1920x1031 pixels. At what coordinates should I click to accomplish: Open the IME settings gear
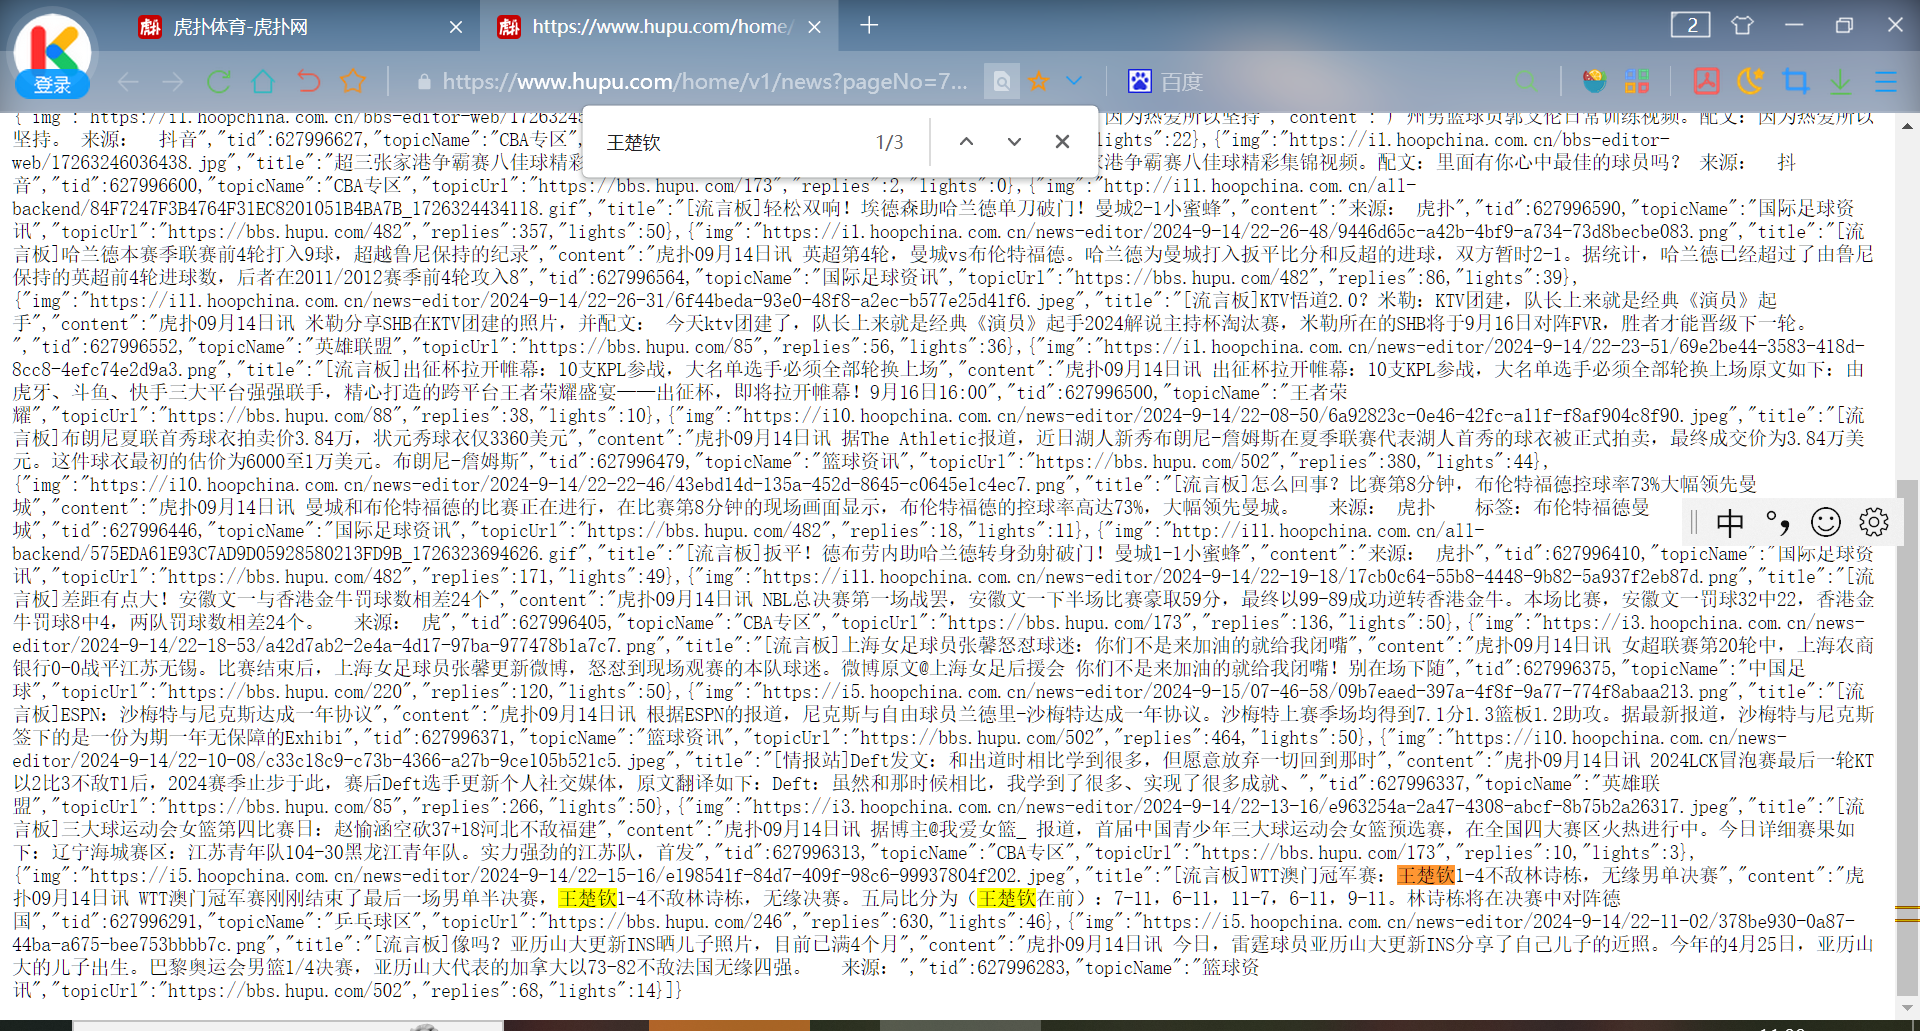[1873, 522]
